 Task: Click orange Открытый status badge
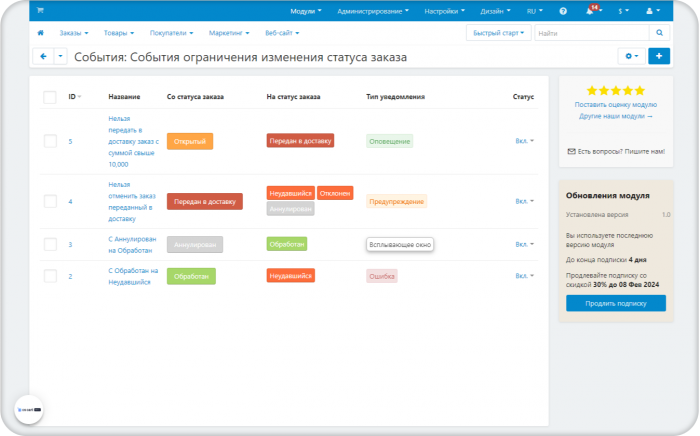[x=190, y=141]
